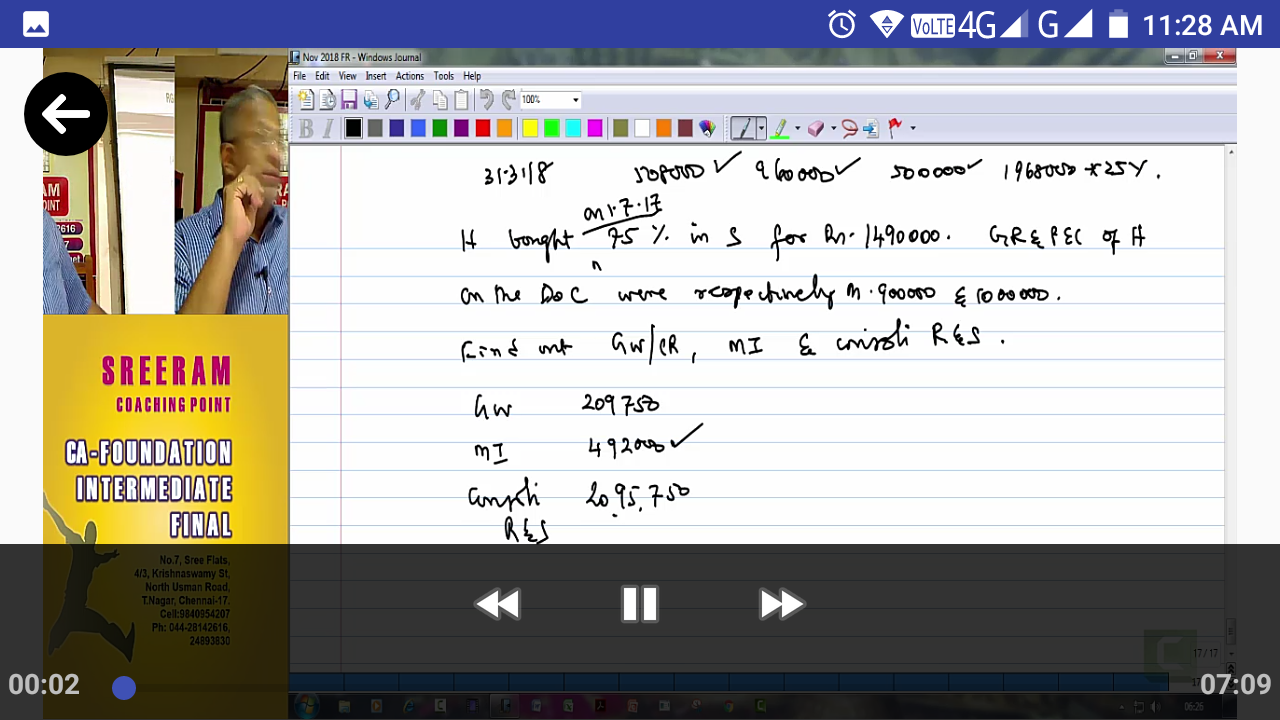Screen dimensions: 1280x720
Task: Open the Edit menu
Action: point(322,76)
